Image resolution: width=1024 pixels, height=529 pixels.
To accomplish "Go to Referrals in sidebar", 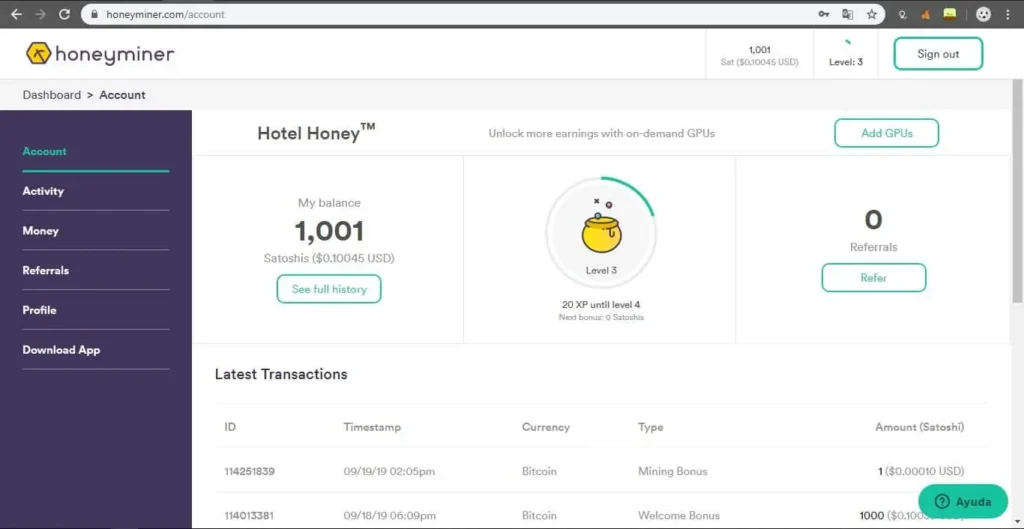I will pos(46,270).
